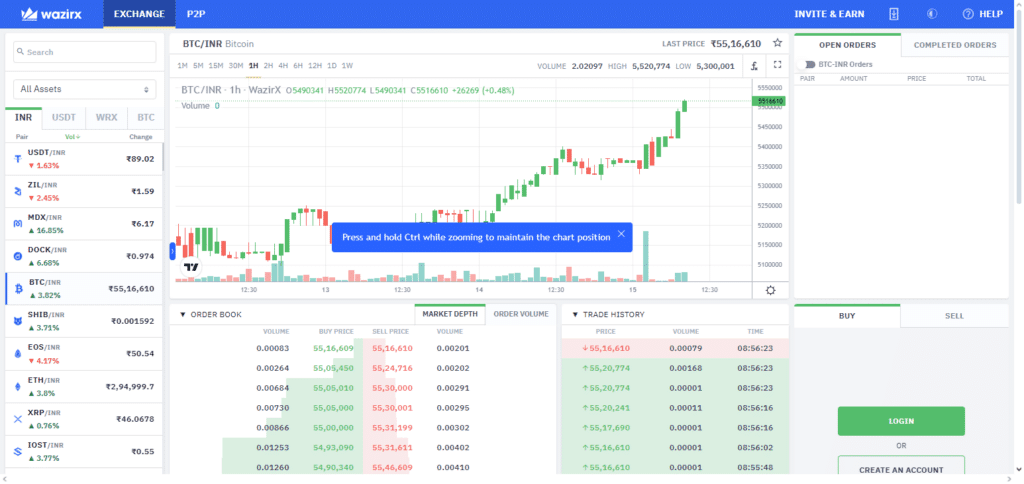This screenshot has height=484, width=1024.
Task: Click the TradingView logo on chart
Action: pyautogui.click(x=191, y=267)
